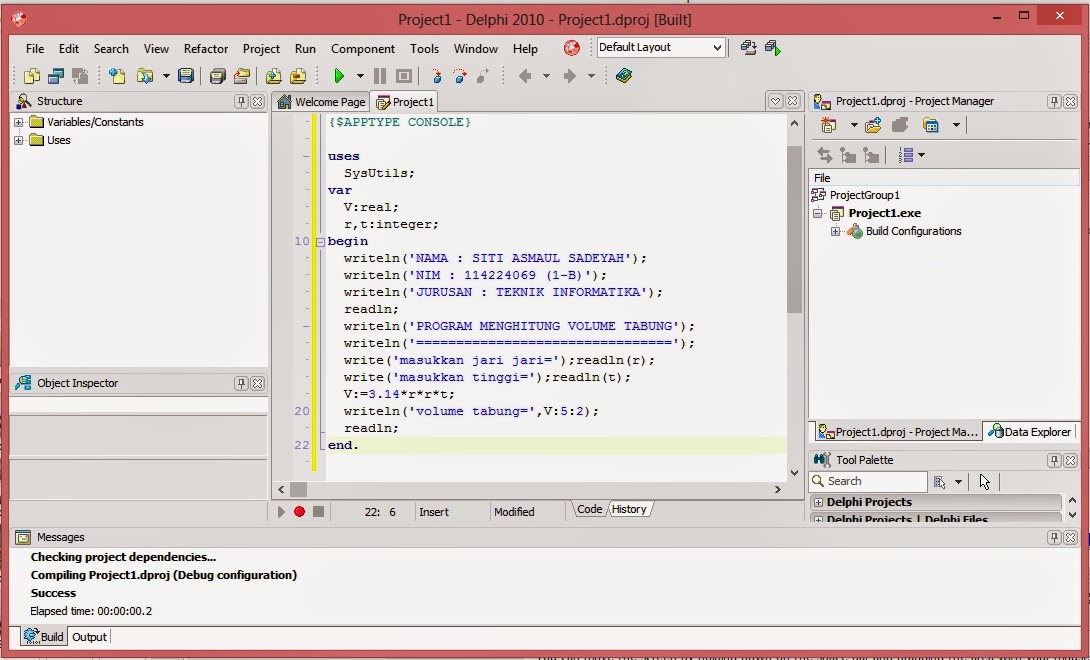Expand the Variables/Constants tree node

[x=19, y=122]
